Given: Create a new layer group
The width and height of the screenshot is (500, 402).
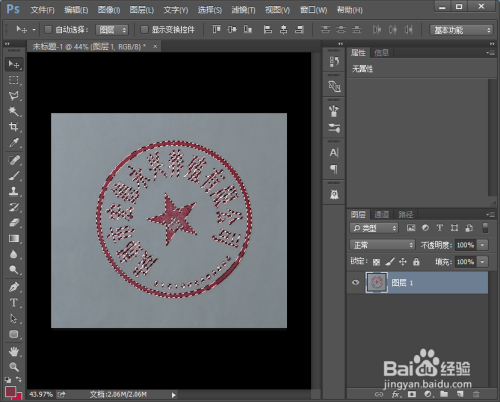Looking at the screenshot, I should (444, 394).
